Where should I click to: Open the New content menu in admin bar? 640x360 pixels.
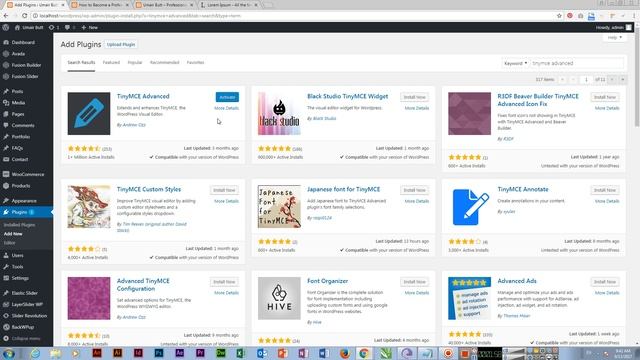[90, 27]
